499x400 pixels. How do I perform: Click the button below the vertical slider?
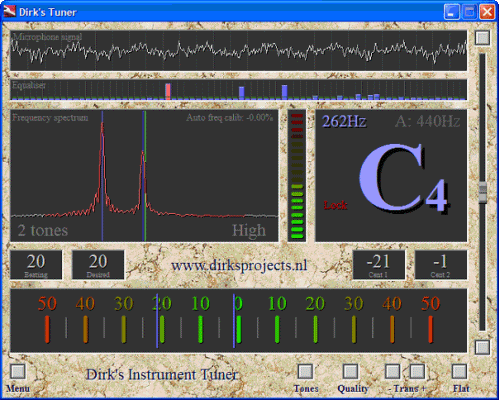[x=482, y=347]
